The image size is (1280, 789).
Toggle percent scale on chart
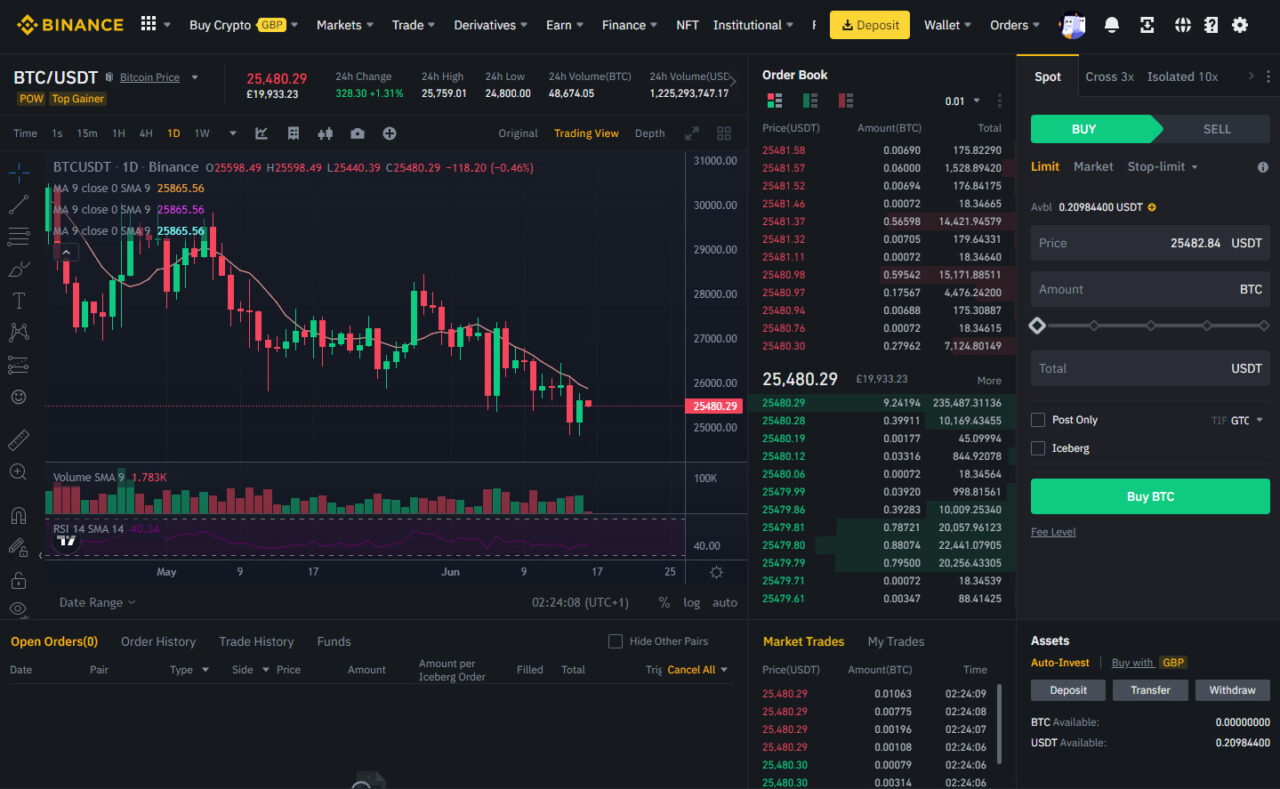point(664,602)
